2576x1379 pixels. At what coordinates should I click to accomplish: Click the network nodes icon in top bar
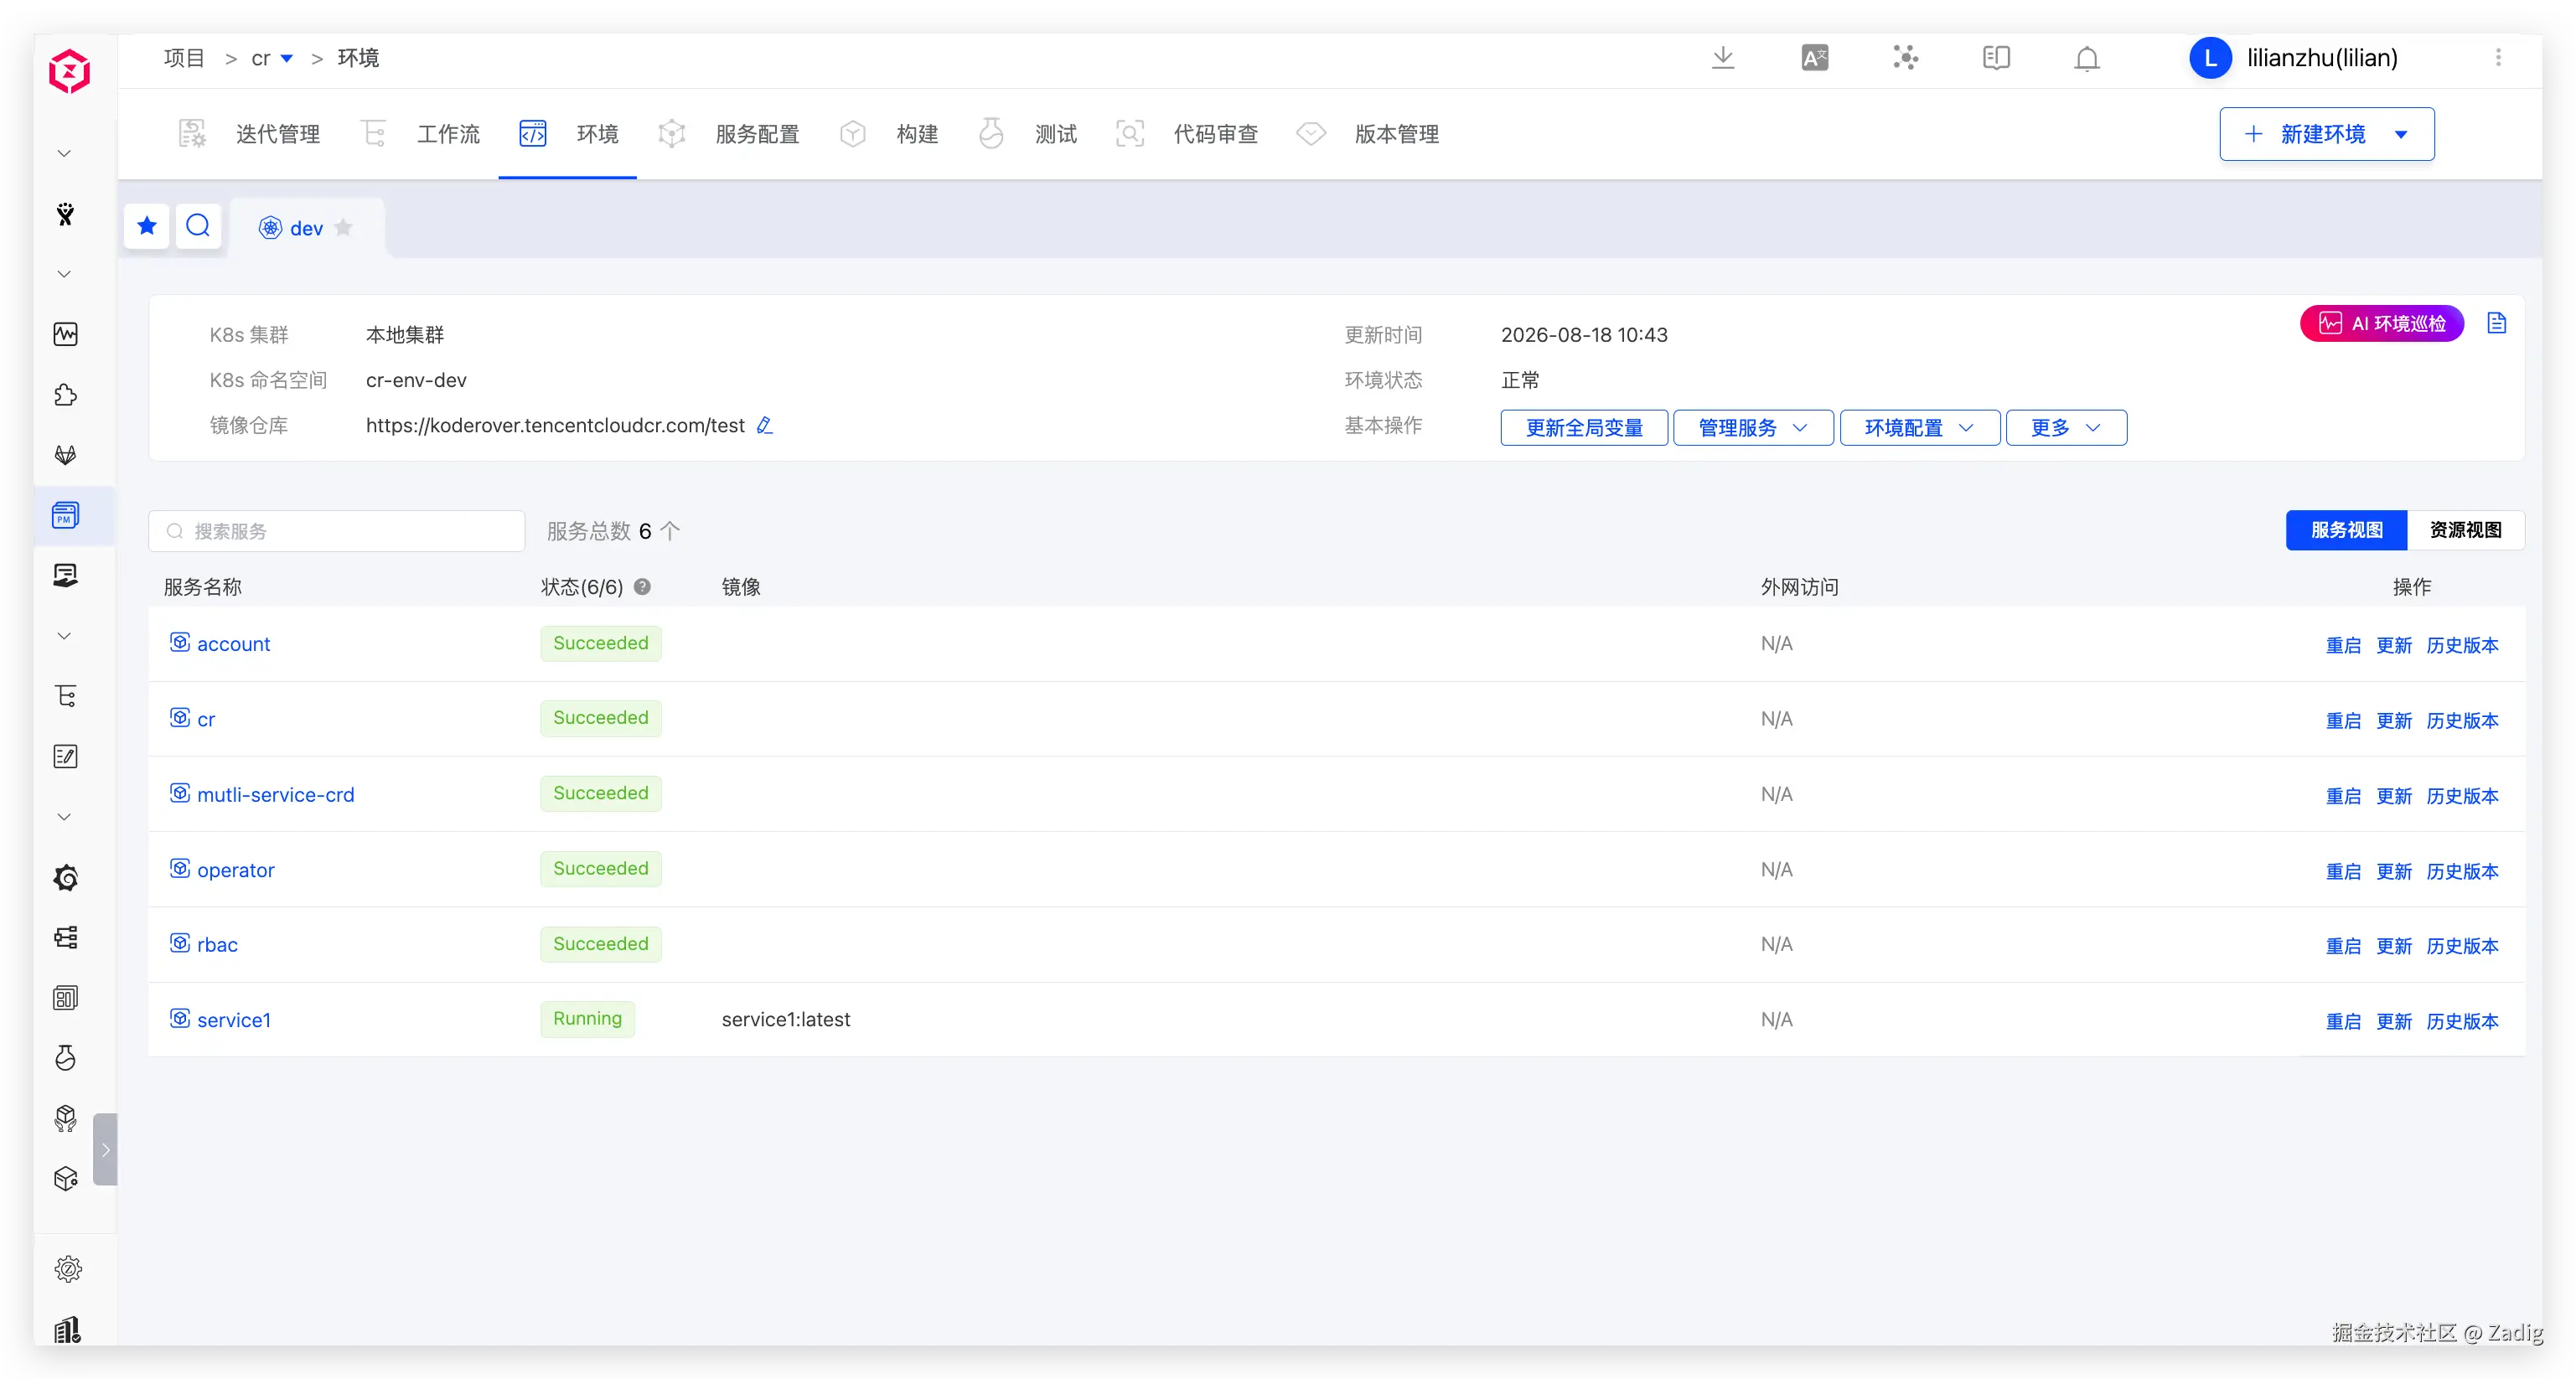point(1905,58)
